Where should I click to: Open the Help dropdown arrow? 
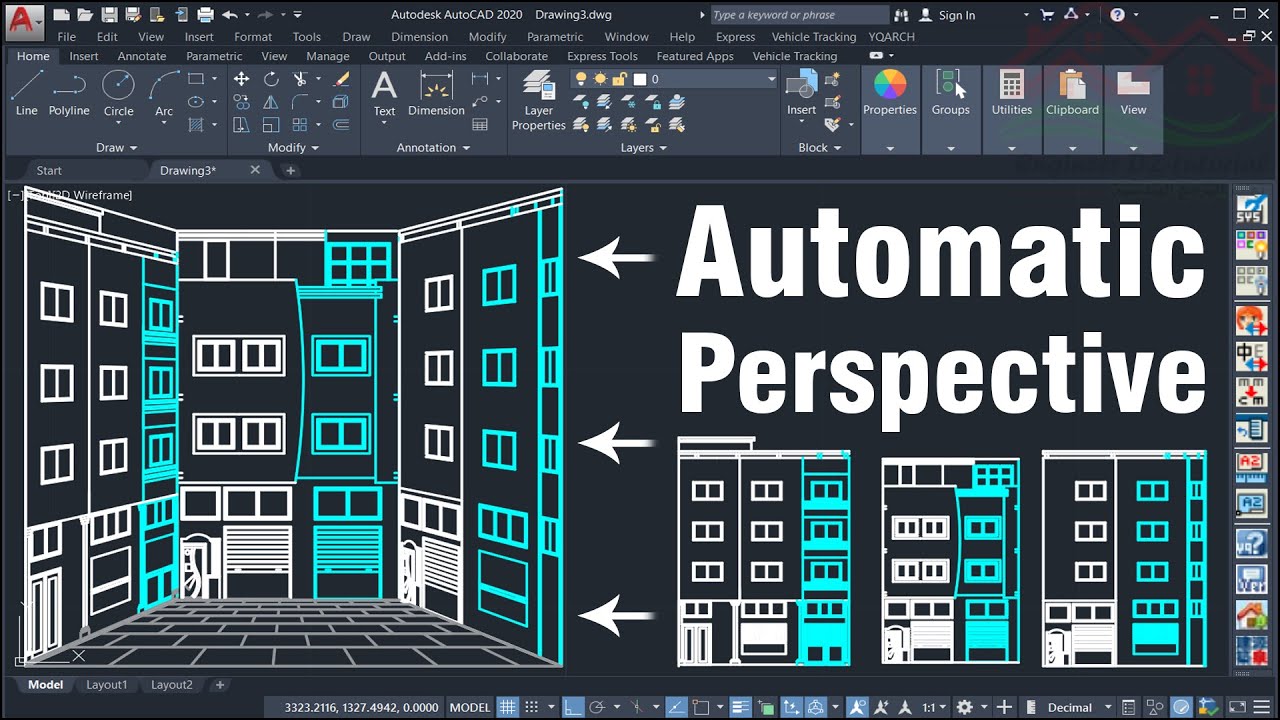[x=1137, y=15]
